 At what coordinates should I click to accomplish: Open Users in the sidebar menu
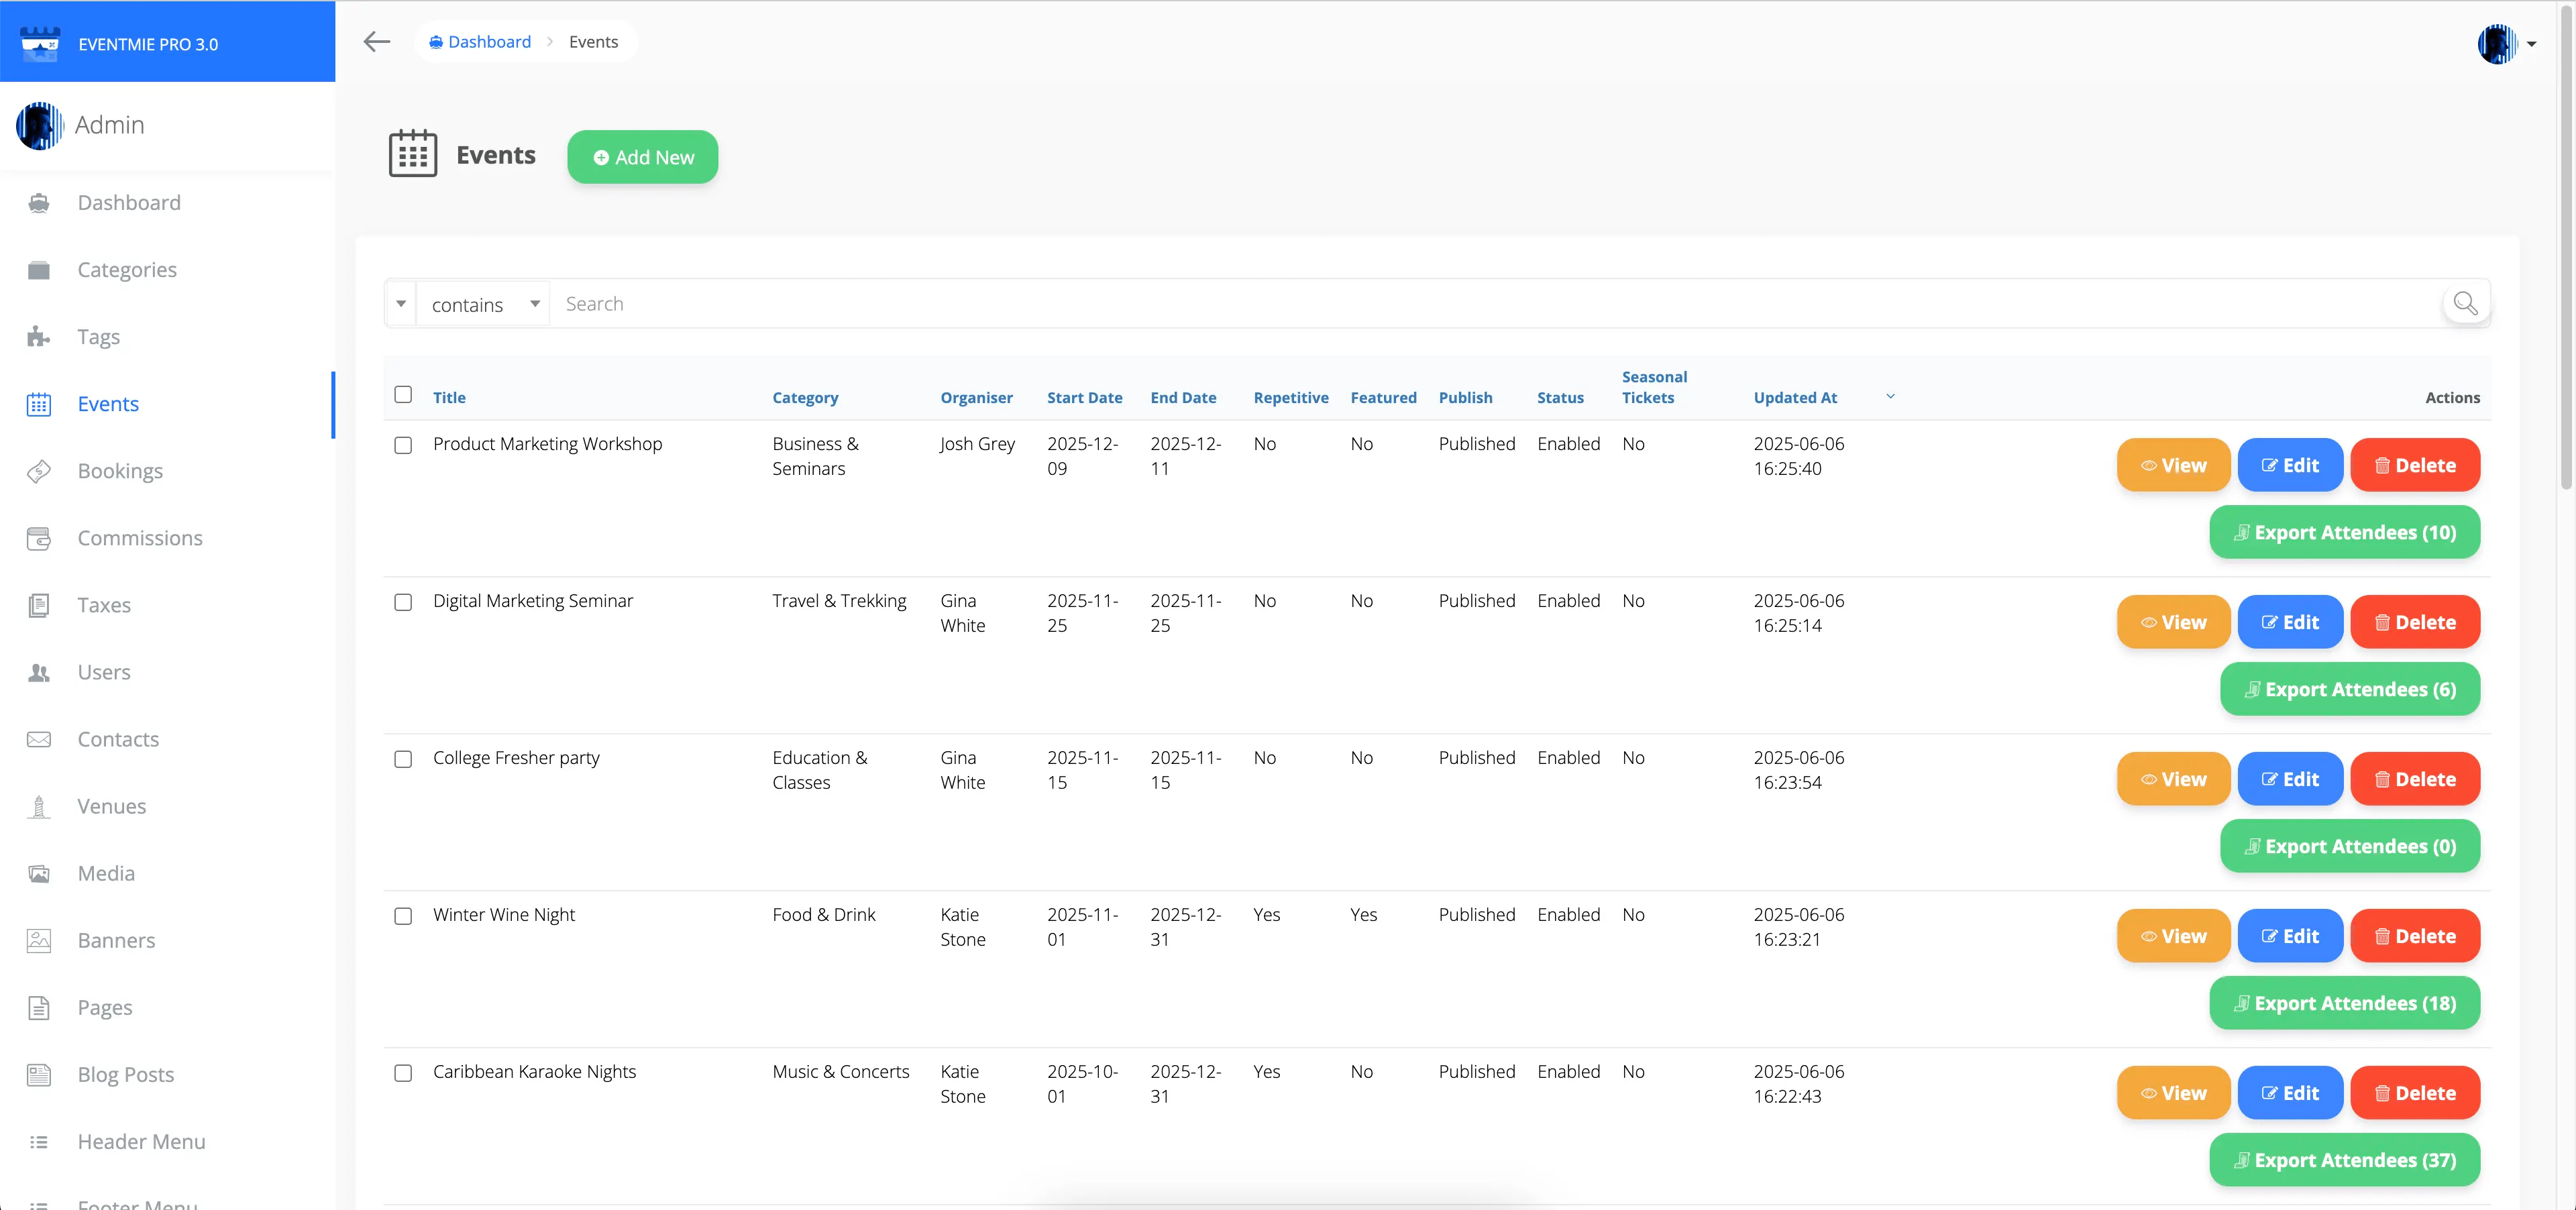[x=104, y=672]
